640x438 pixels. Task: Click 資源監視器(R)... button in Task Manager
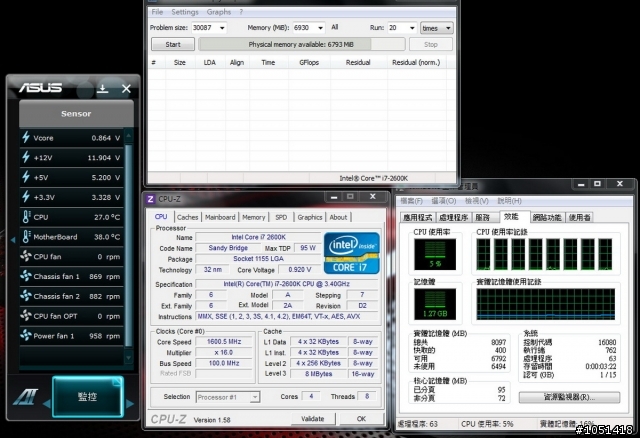[569, 397]
